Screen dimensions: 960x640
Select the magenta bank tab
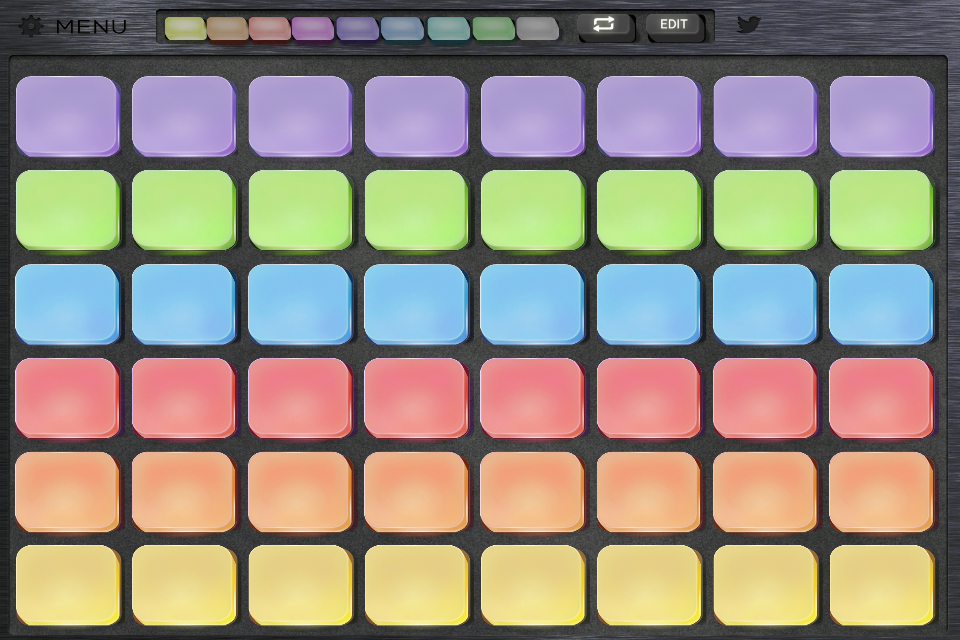313,29
